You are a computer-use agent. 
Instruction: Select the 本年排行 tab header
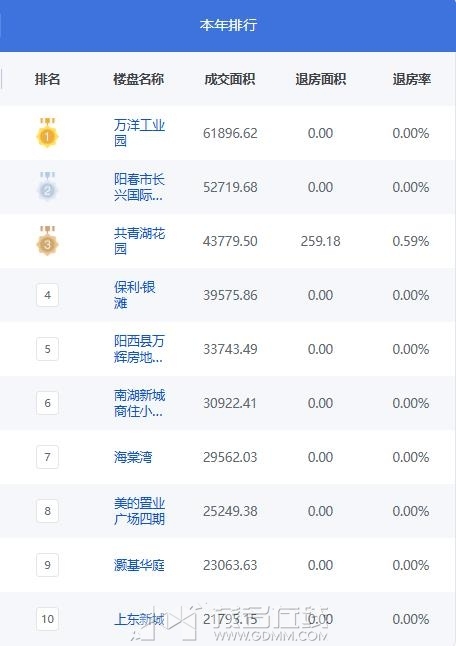pyautogui.click(x=228, y=25)
